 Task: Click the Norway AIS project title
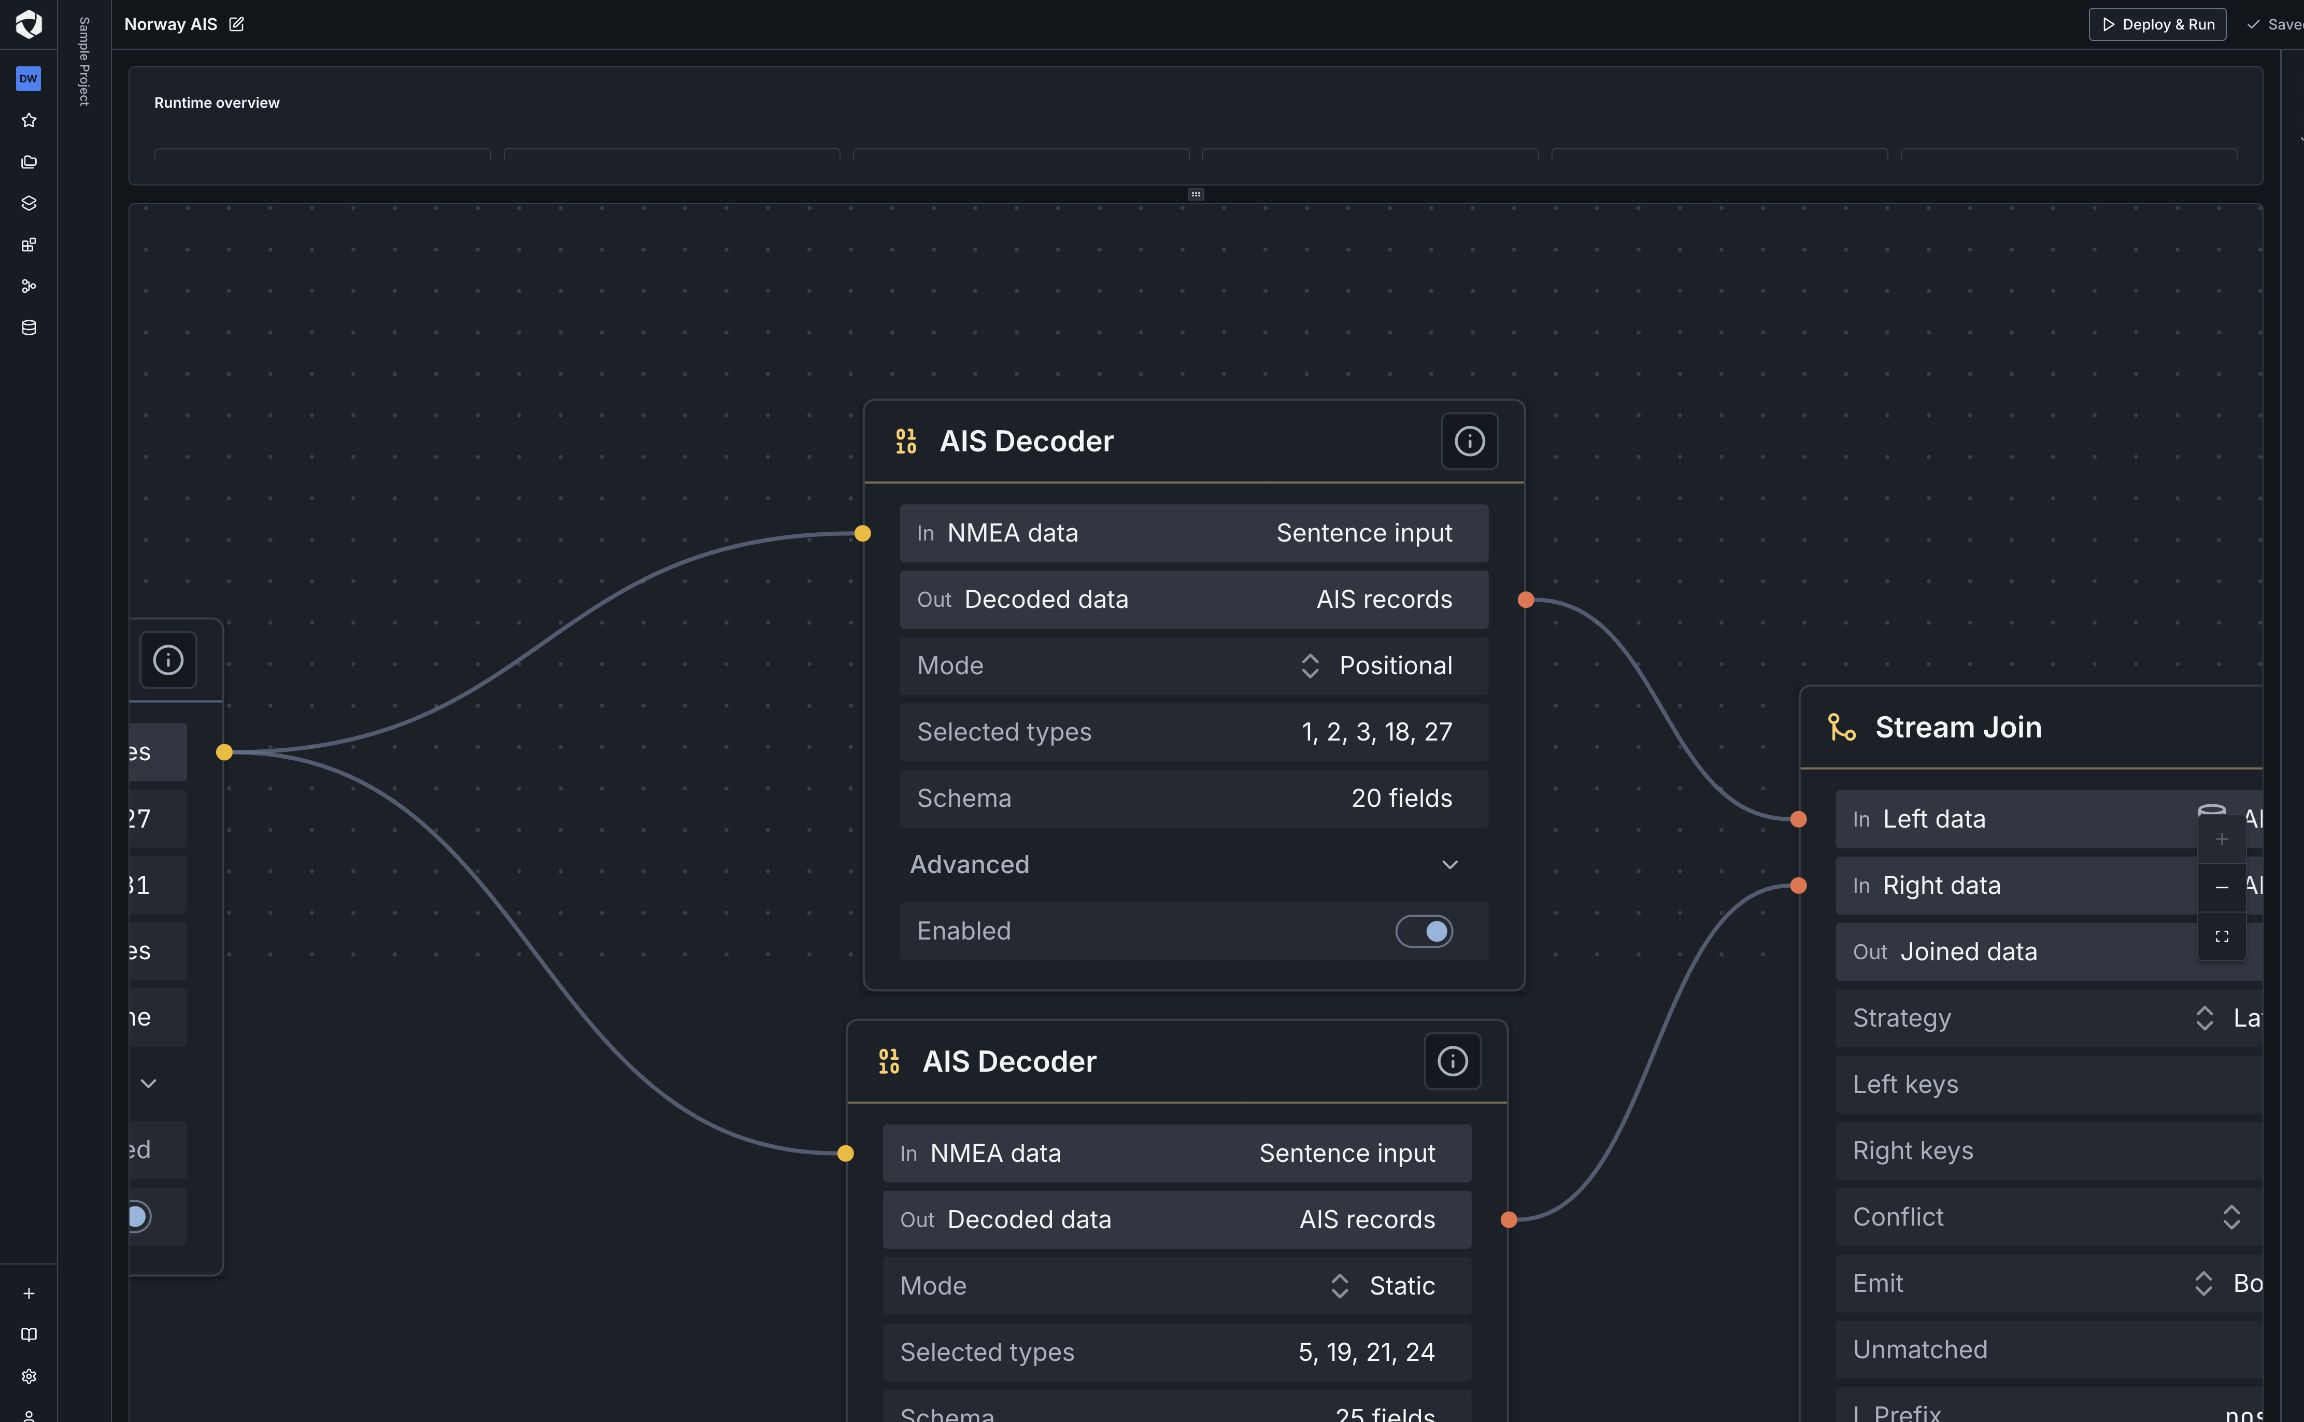(170, 24)
